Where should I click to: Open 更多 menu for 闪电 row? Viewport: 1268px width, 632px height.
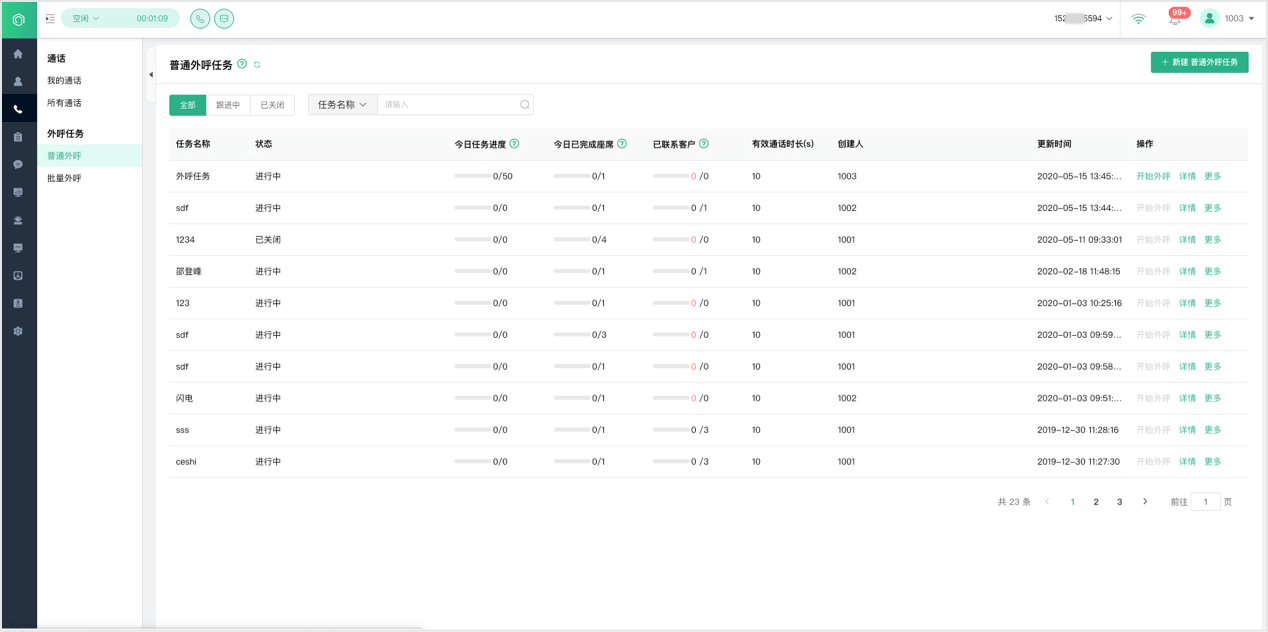1213,398
